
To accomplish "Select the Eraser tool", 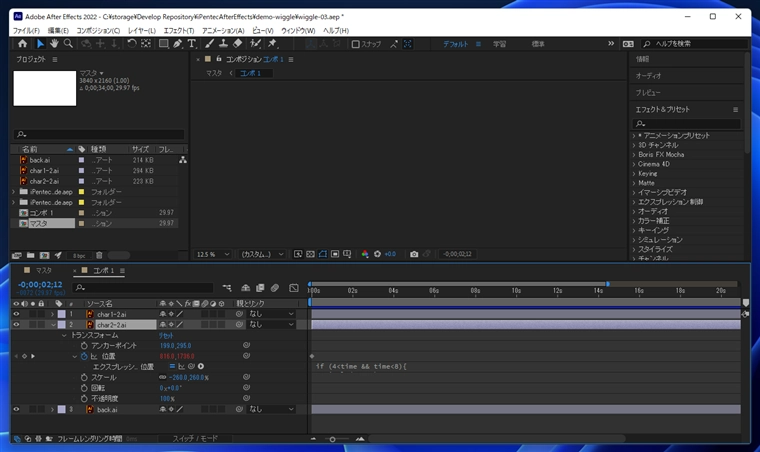I will [x=238, y=44].
